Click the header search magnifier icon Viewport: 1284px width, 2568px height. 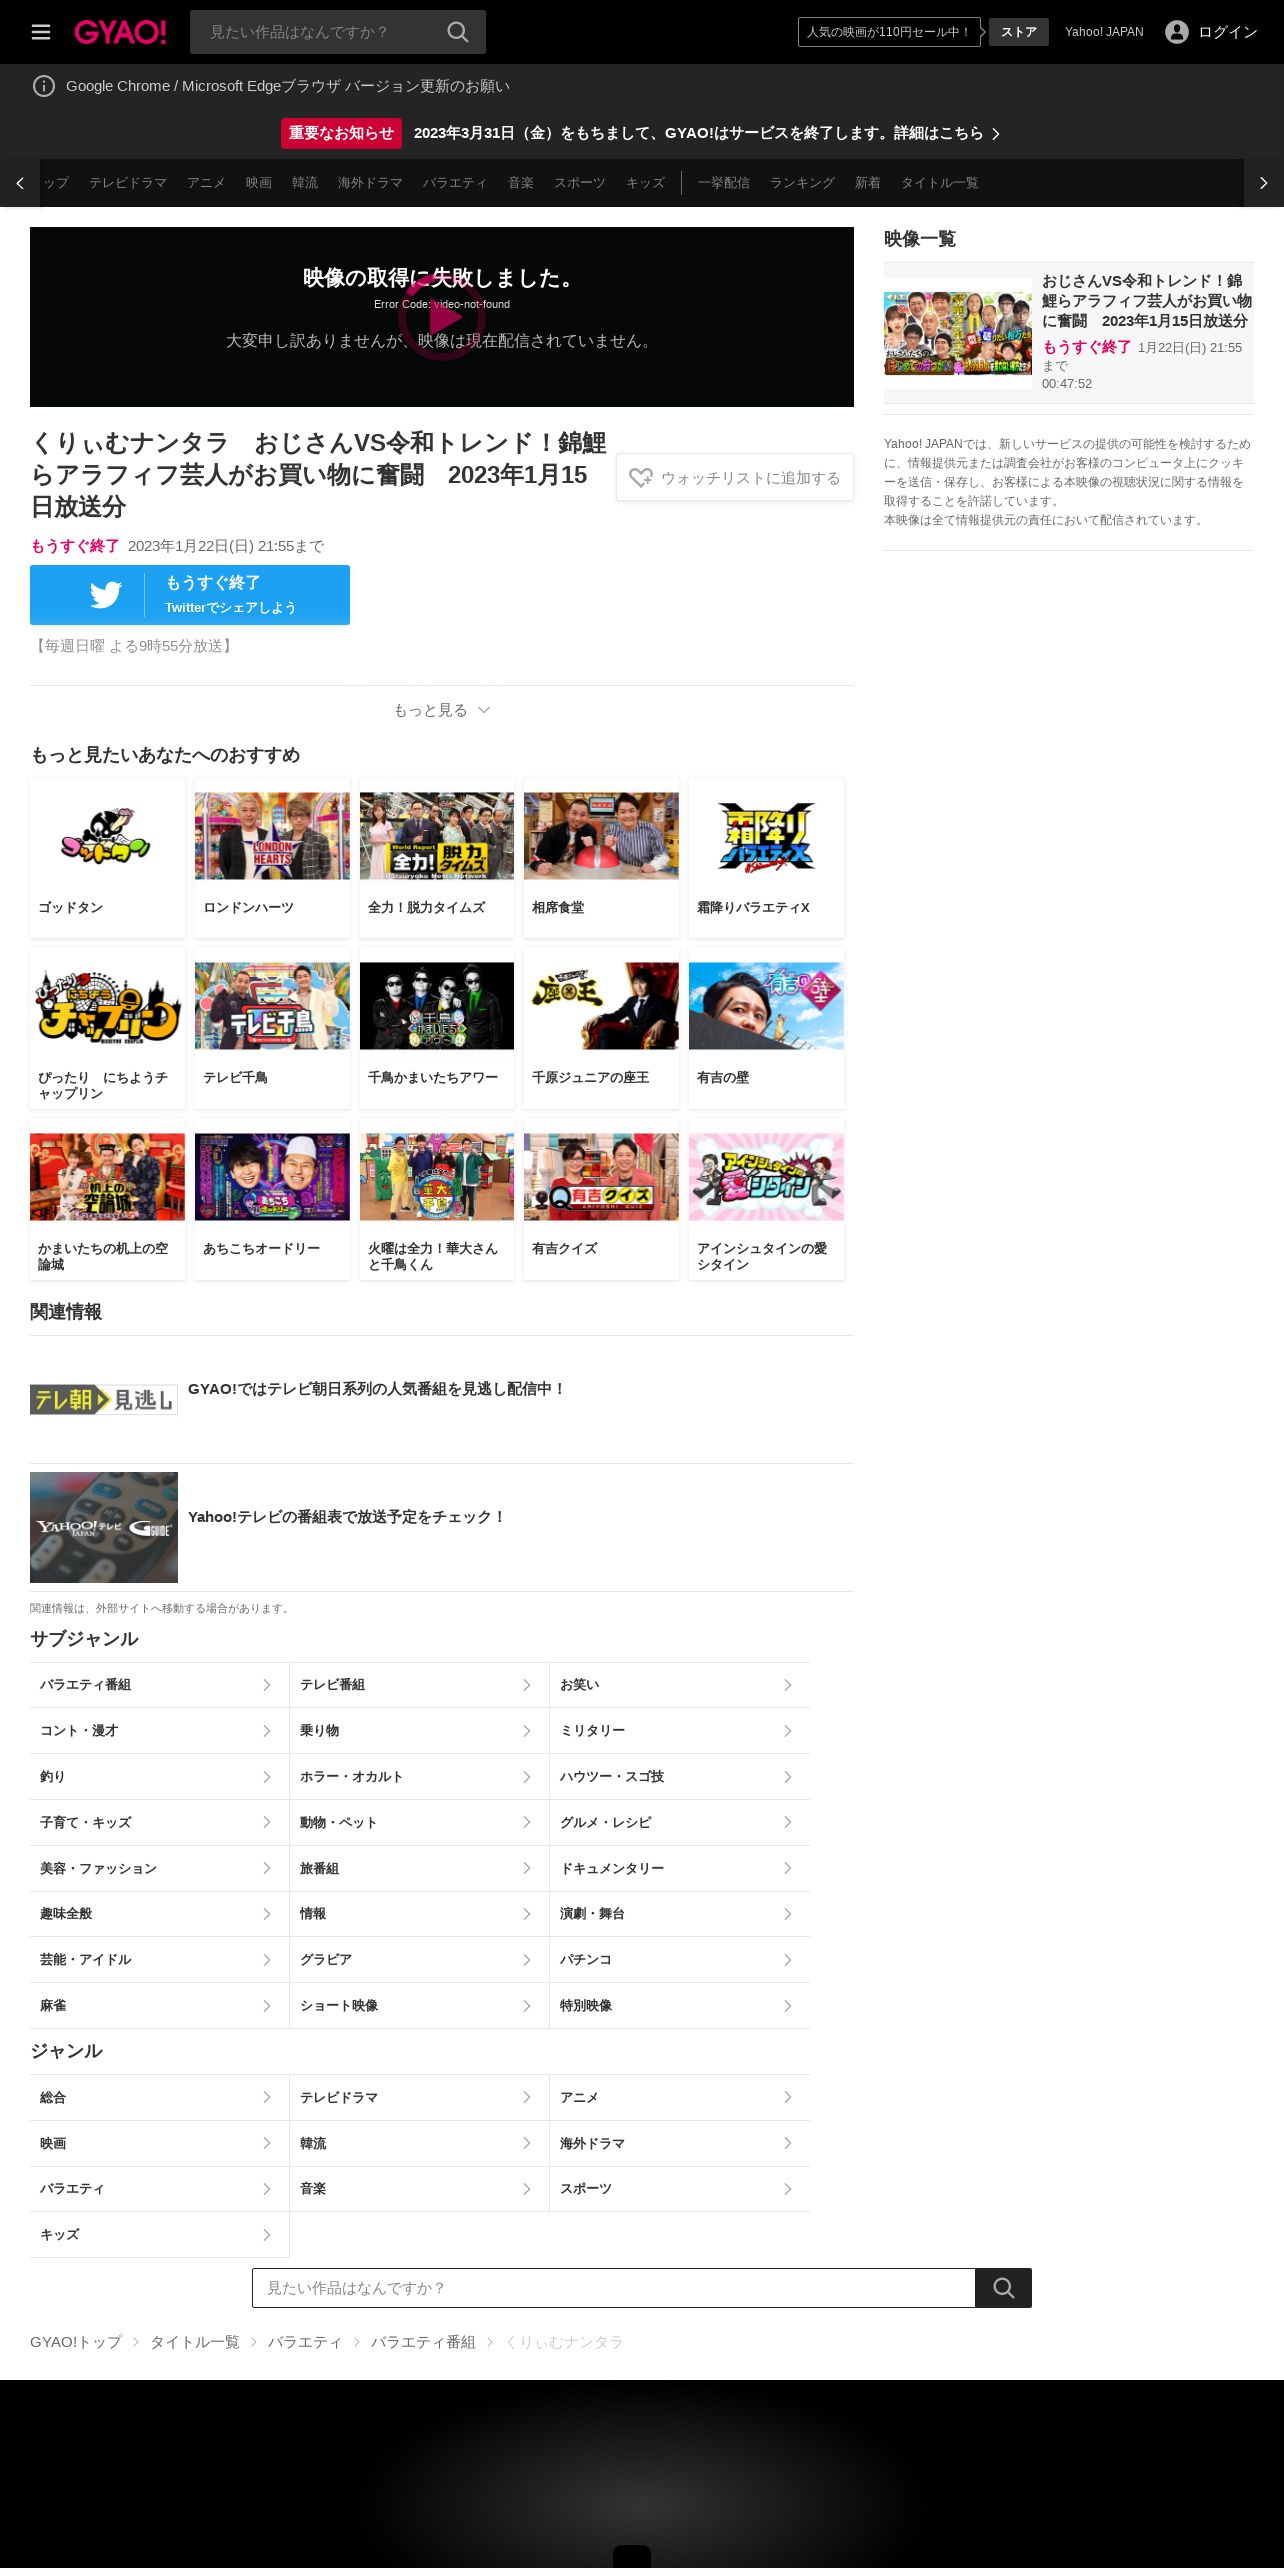[458, 32]
